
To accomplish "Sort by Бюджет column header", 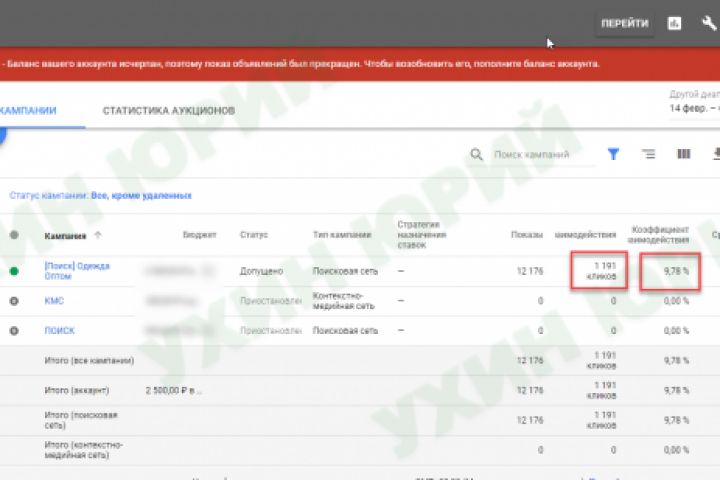I will (199, 235).
